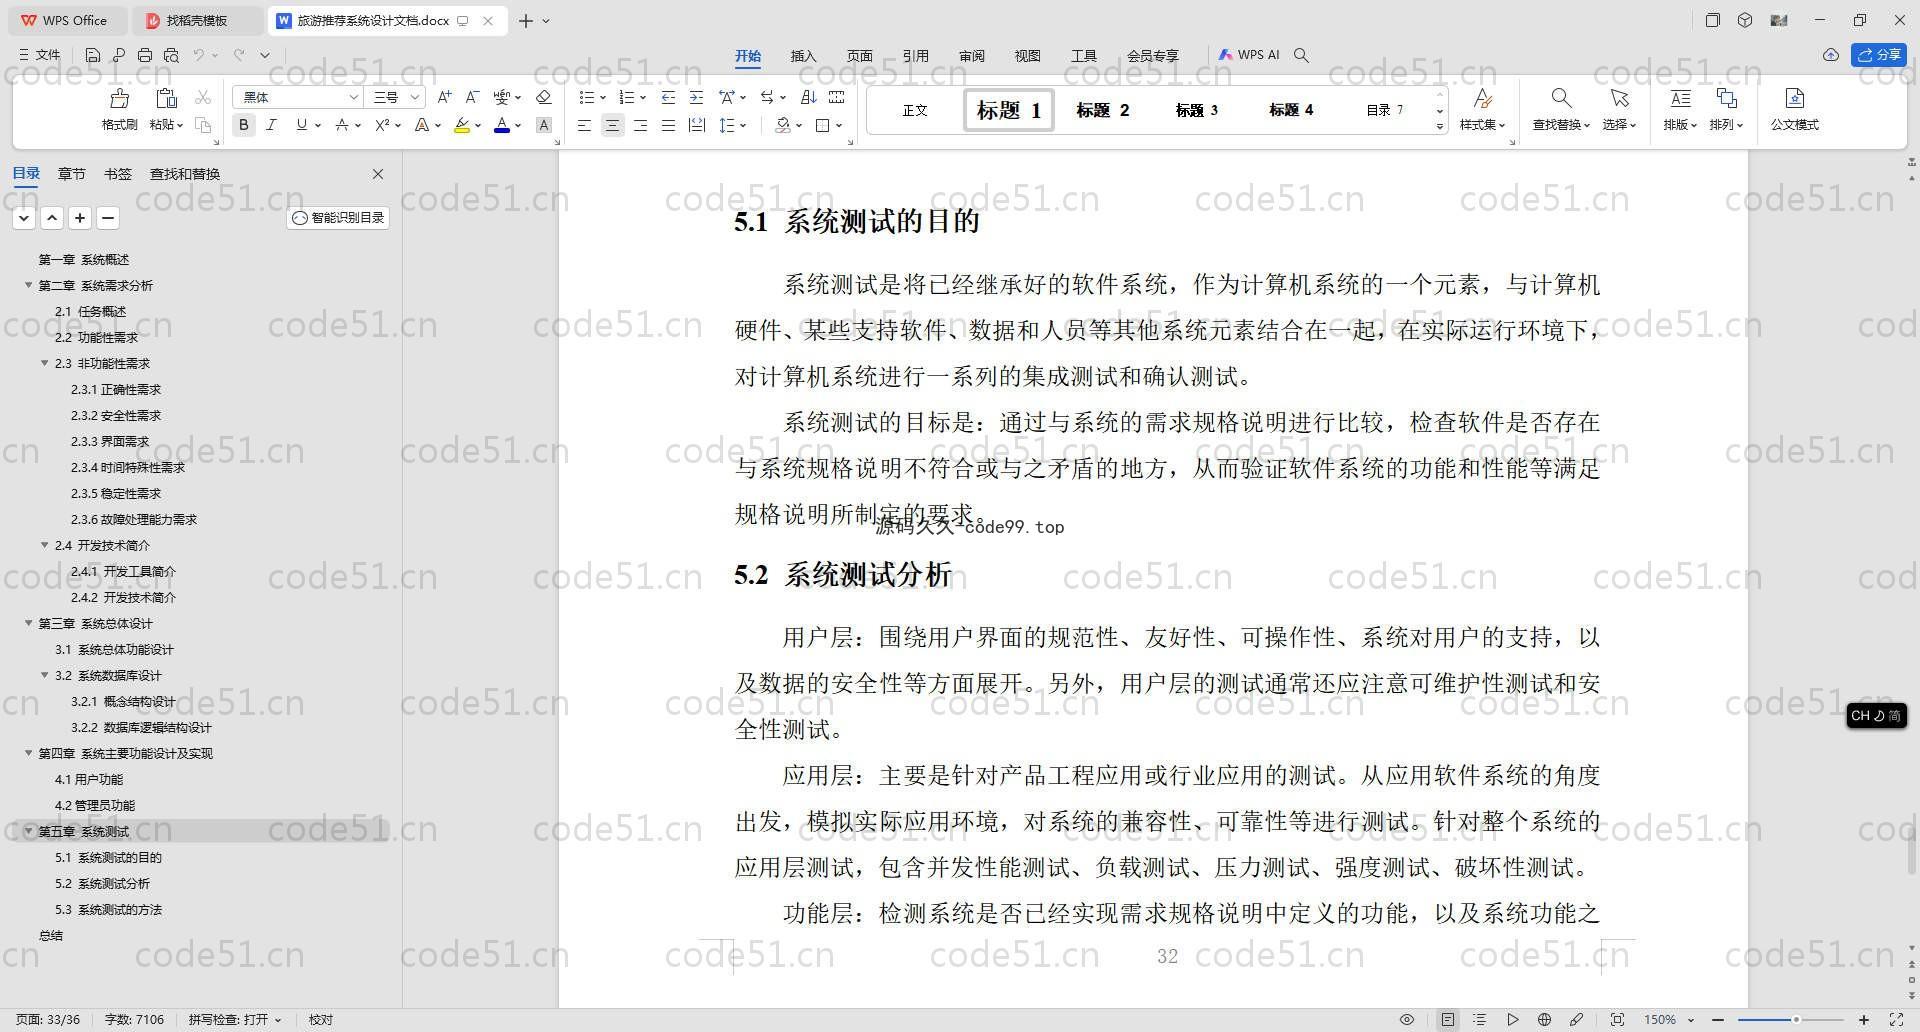Expand the styles gallery more arrow
The width and height of the screenshot is (1920, 1032).
[x=1440, y=126]
